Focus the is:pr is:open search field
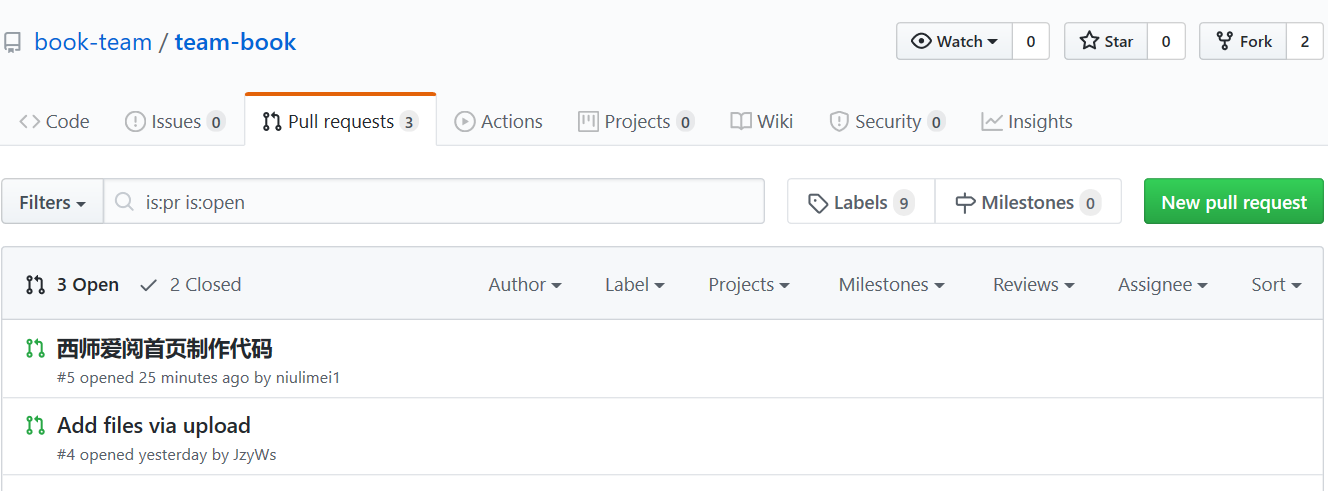The height and width of the screenshot is (491, 1328). [x=450, y=202]
